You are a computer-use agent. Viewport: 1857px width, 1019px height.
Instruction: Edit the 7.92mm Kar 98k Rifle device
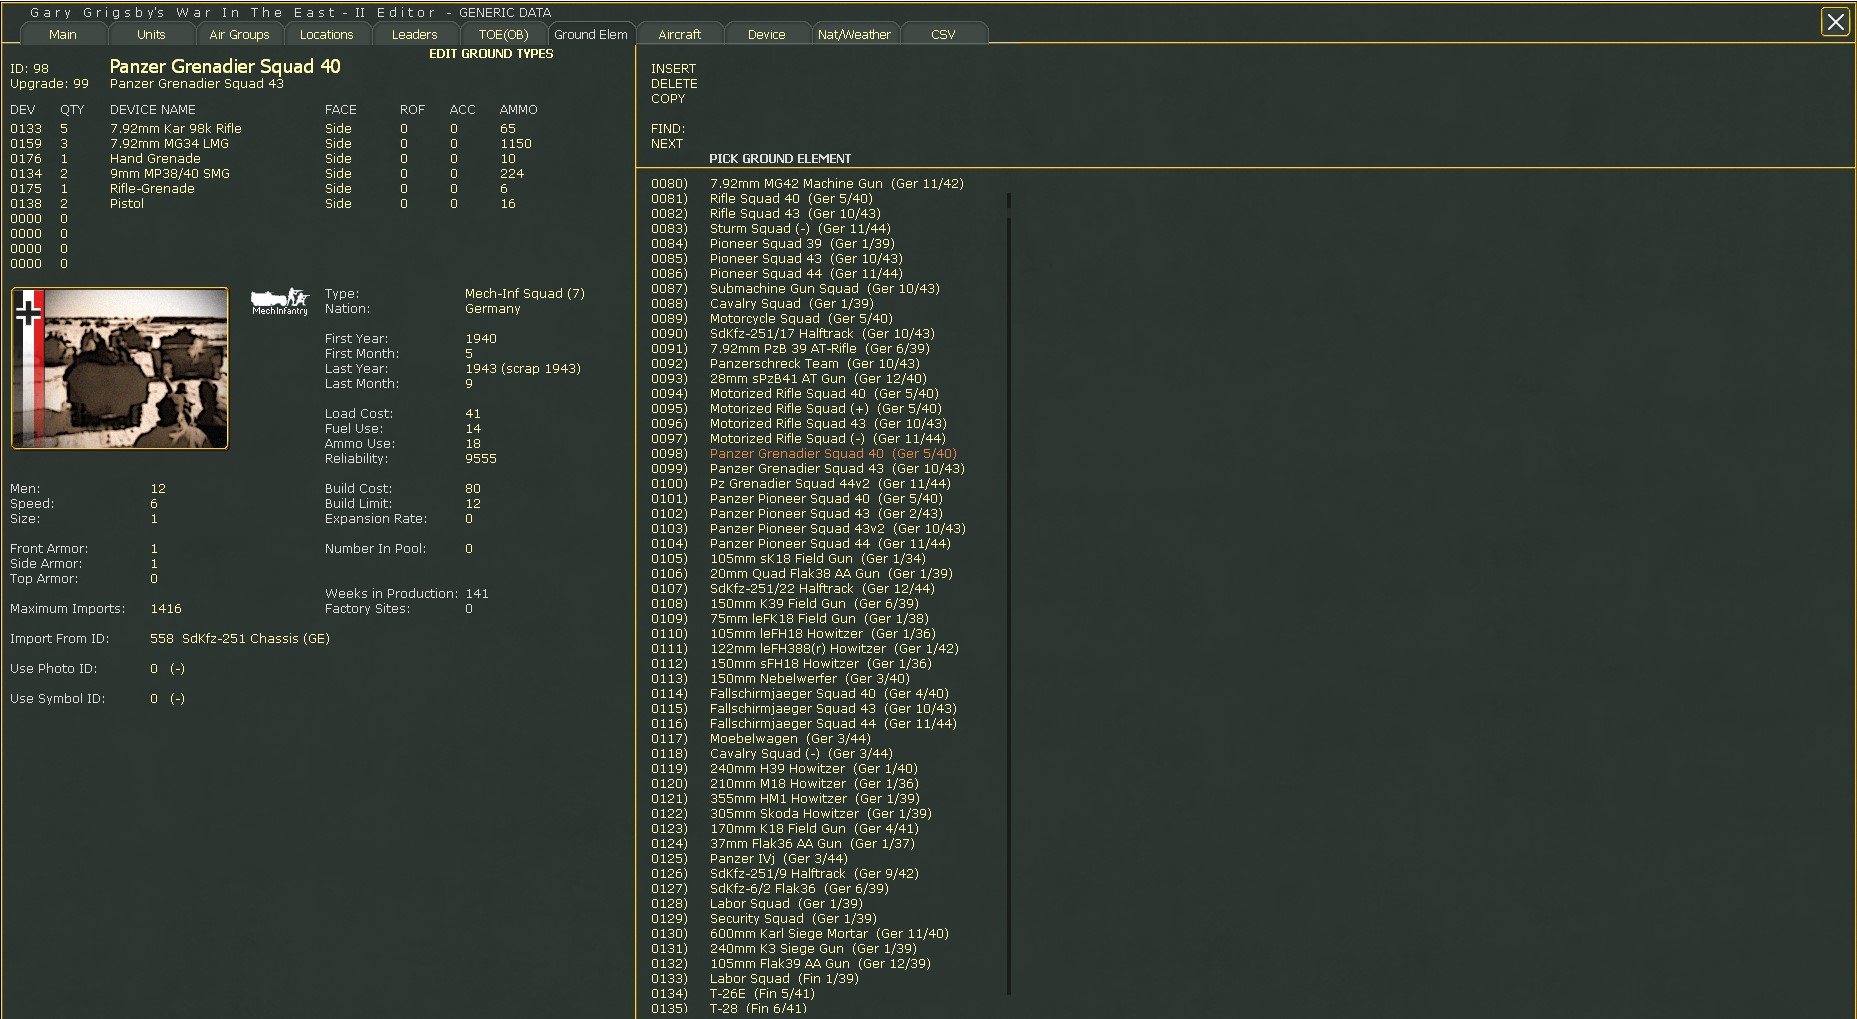coord(176,129)
